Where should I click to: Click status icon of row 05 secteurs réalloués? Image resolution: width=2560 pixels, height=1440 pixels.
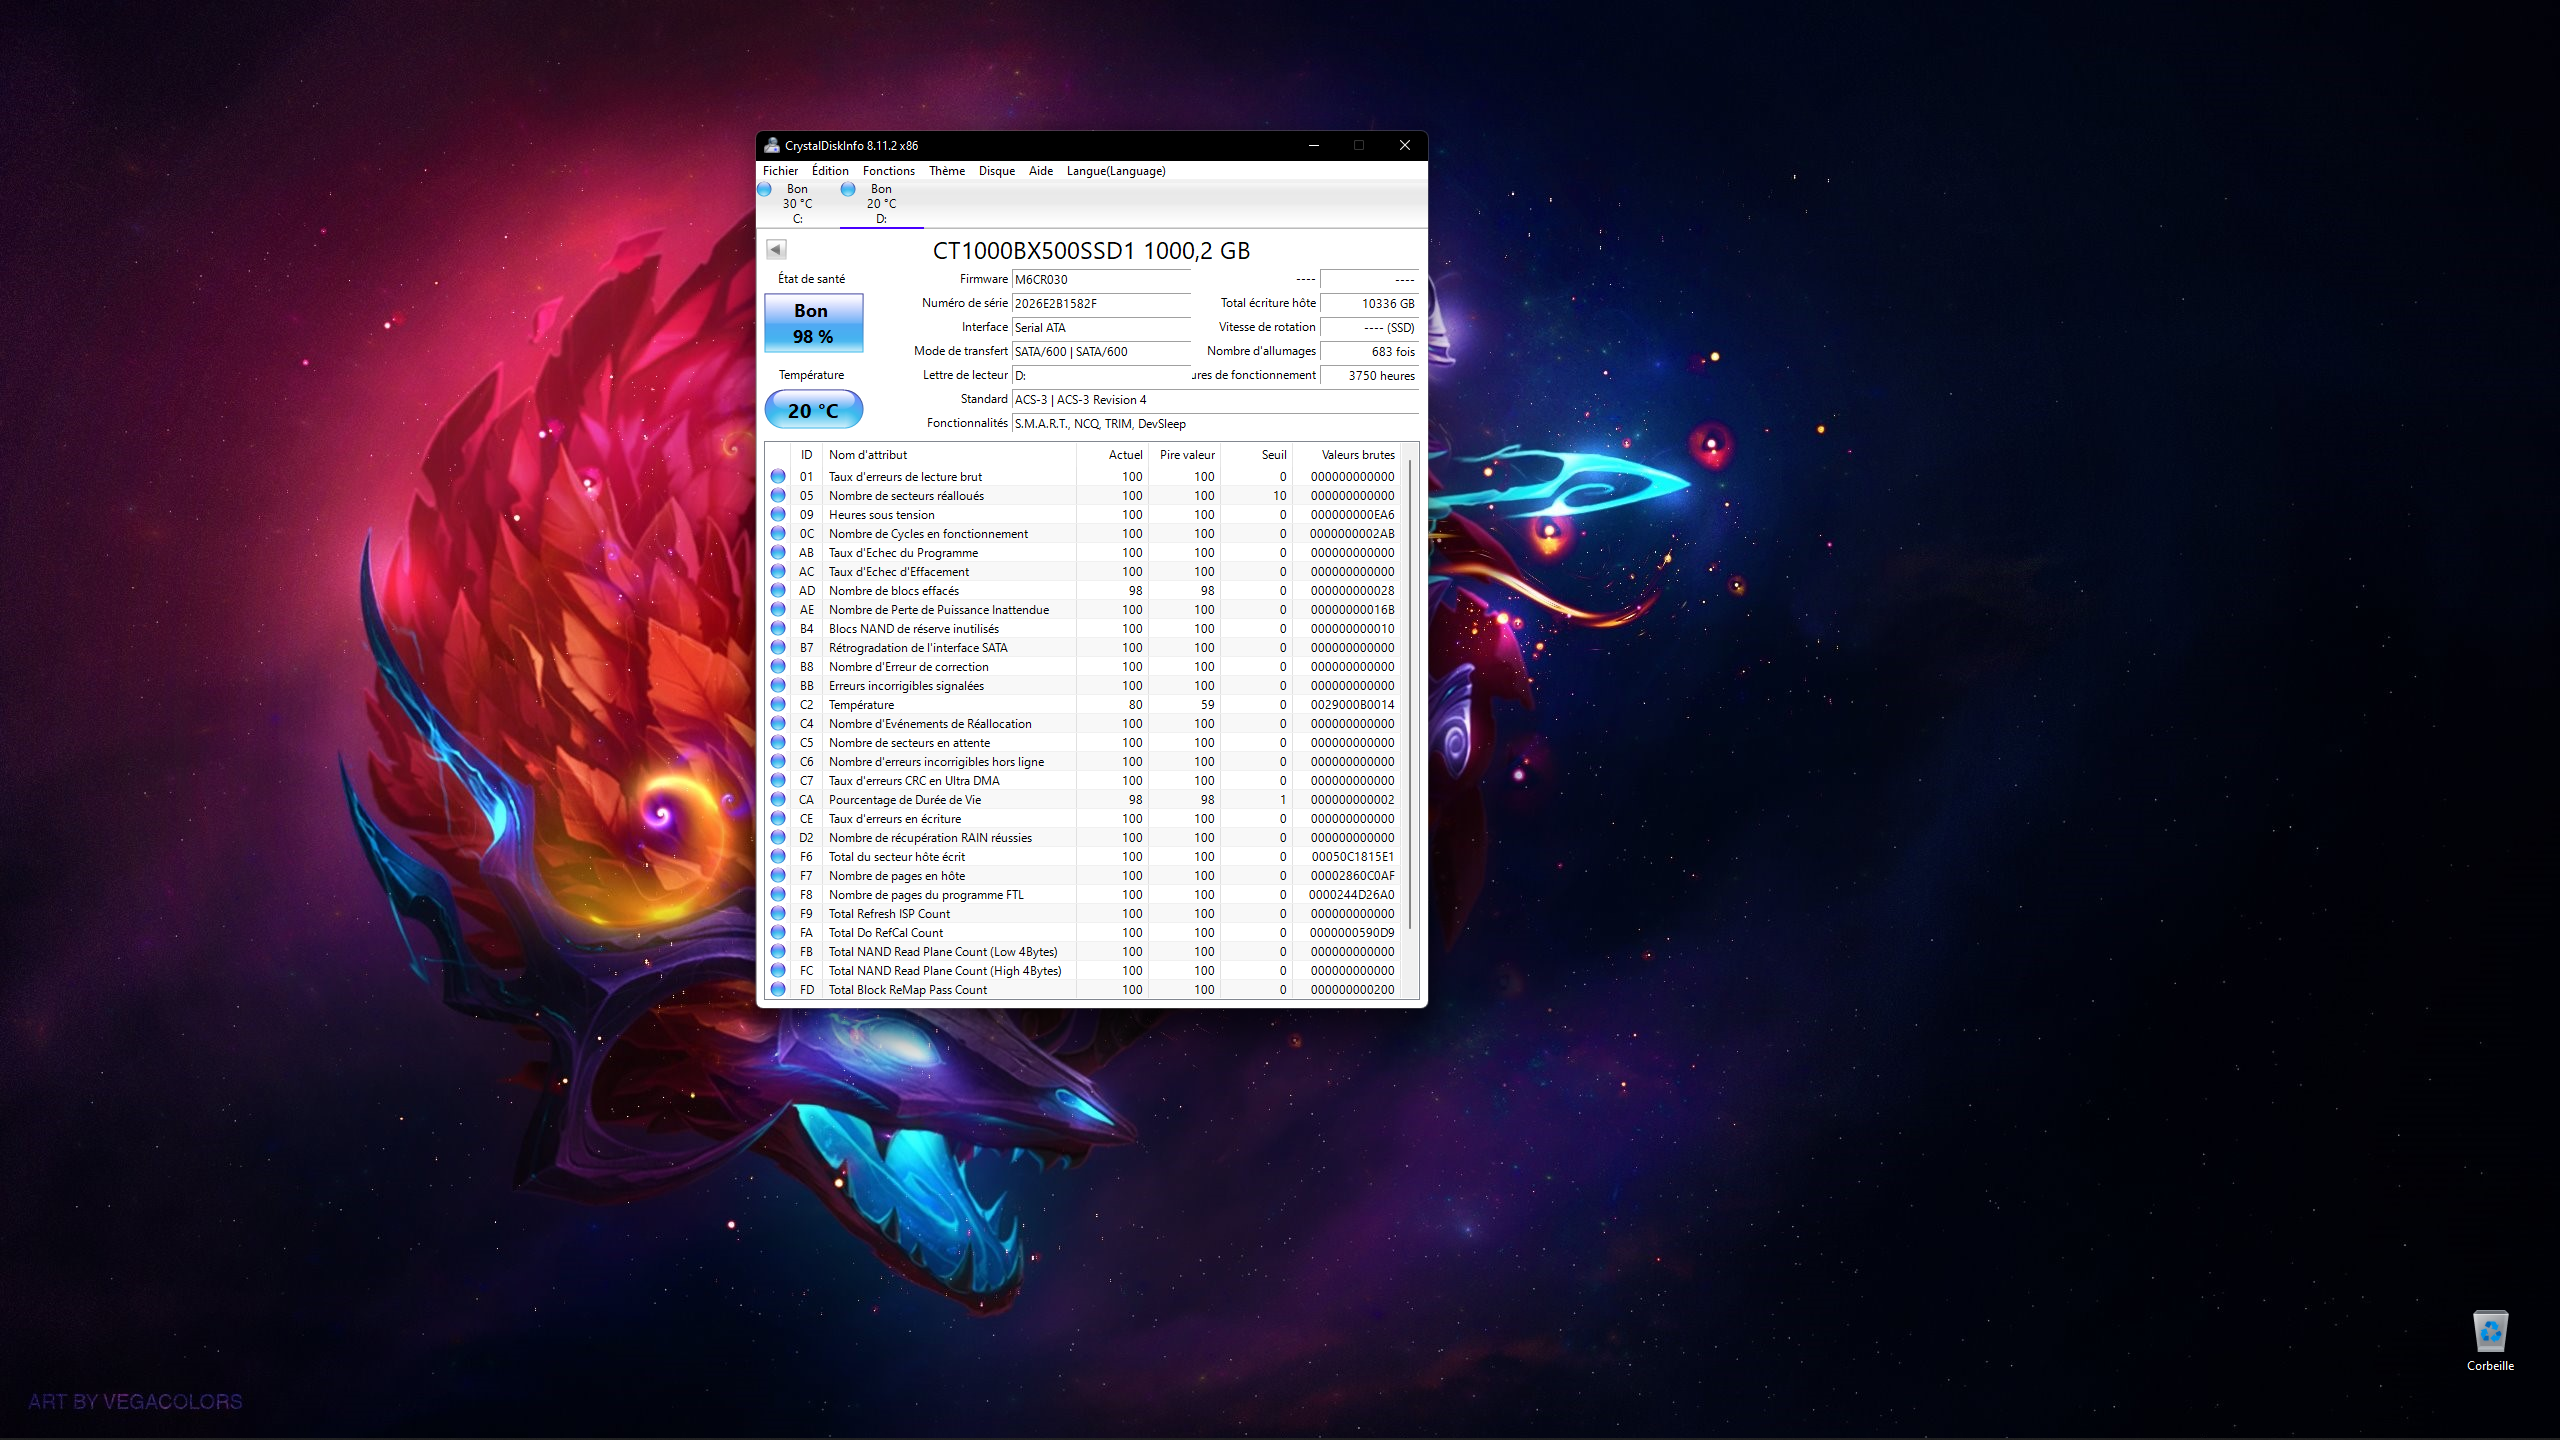pos(778,495)
